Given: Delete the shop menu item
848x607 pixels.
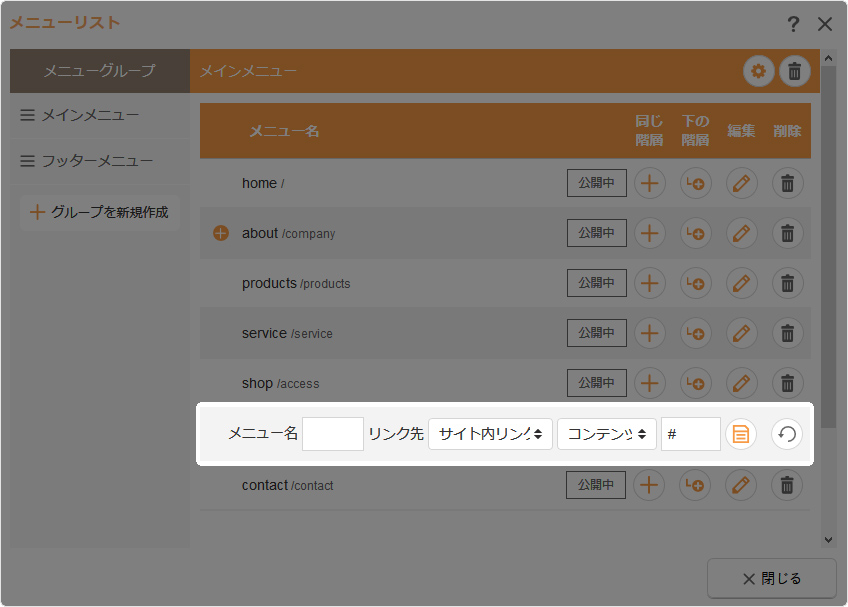Looking at the screenshot, I should (787, 383).
